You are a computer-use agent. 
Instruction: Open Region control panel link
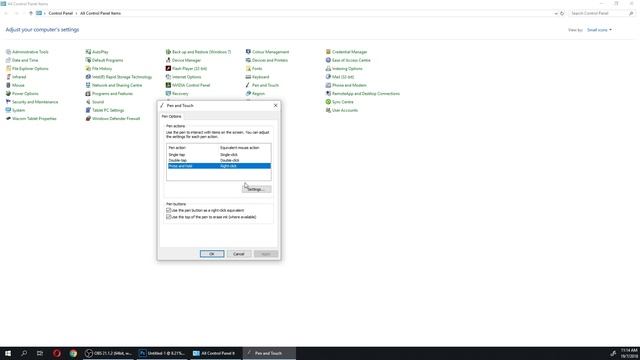coord(258,93)
